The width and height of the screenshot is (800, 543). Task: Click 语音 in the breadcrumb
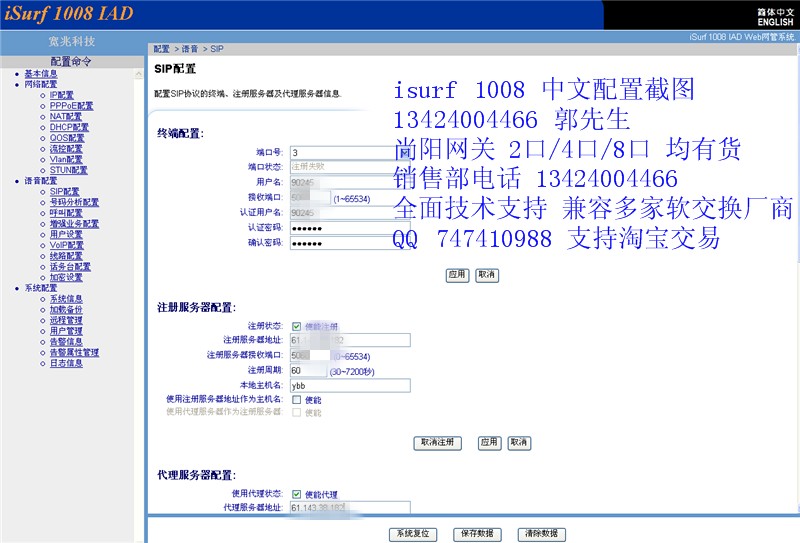tap(190, 49)
